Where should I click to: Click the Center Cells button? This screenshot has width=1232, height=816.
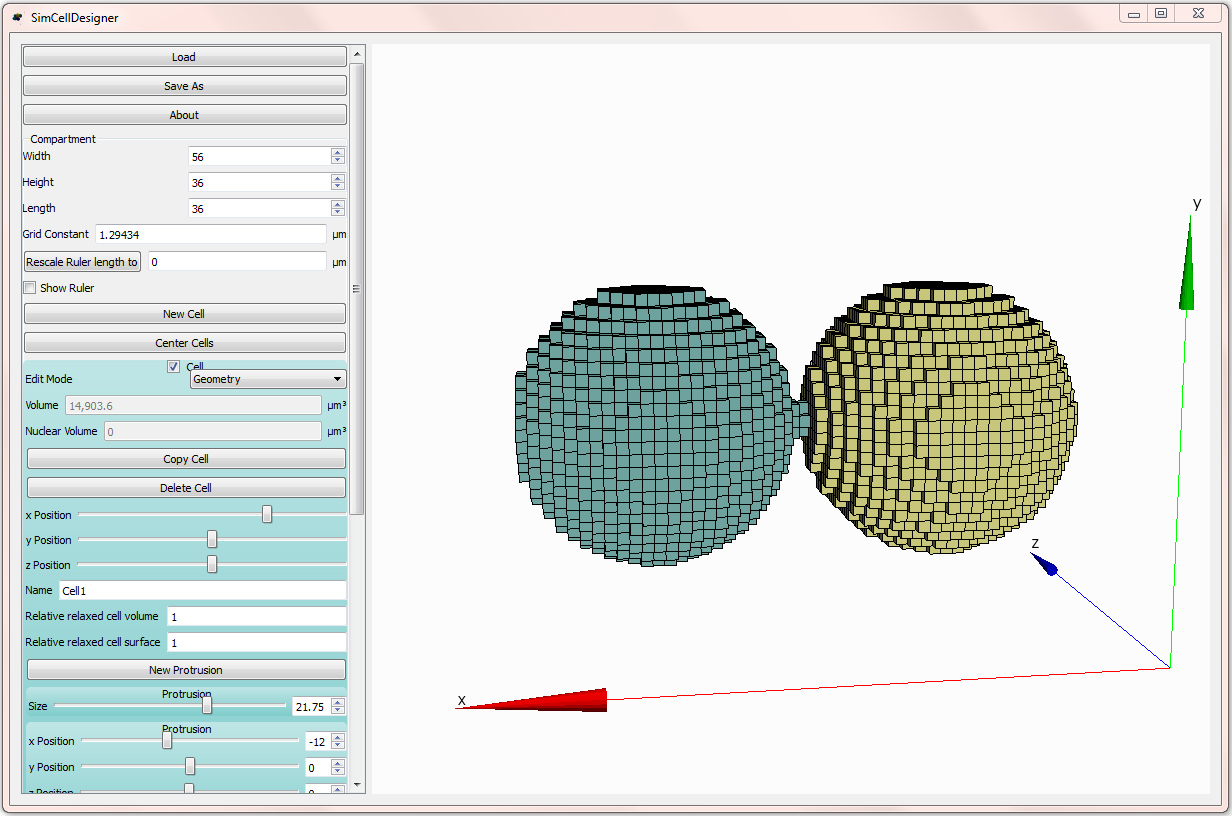184,343
